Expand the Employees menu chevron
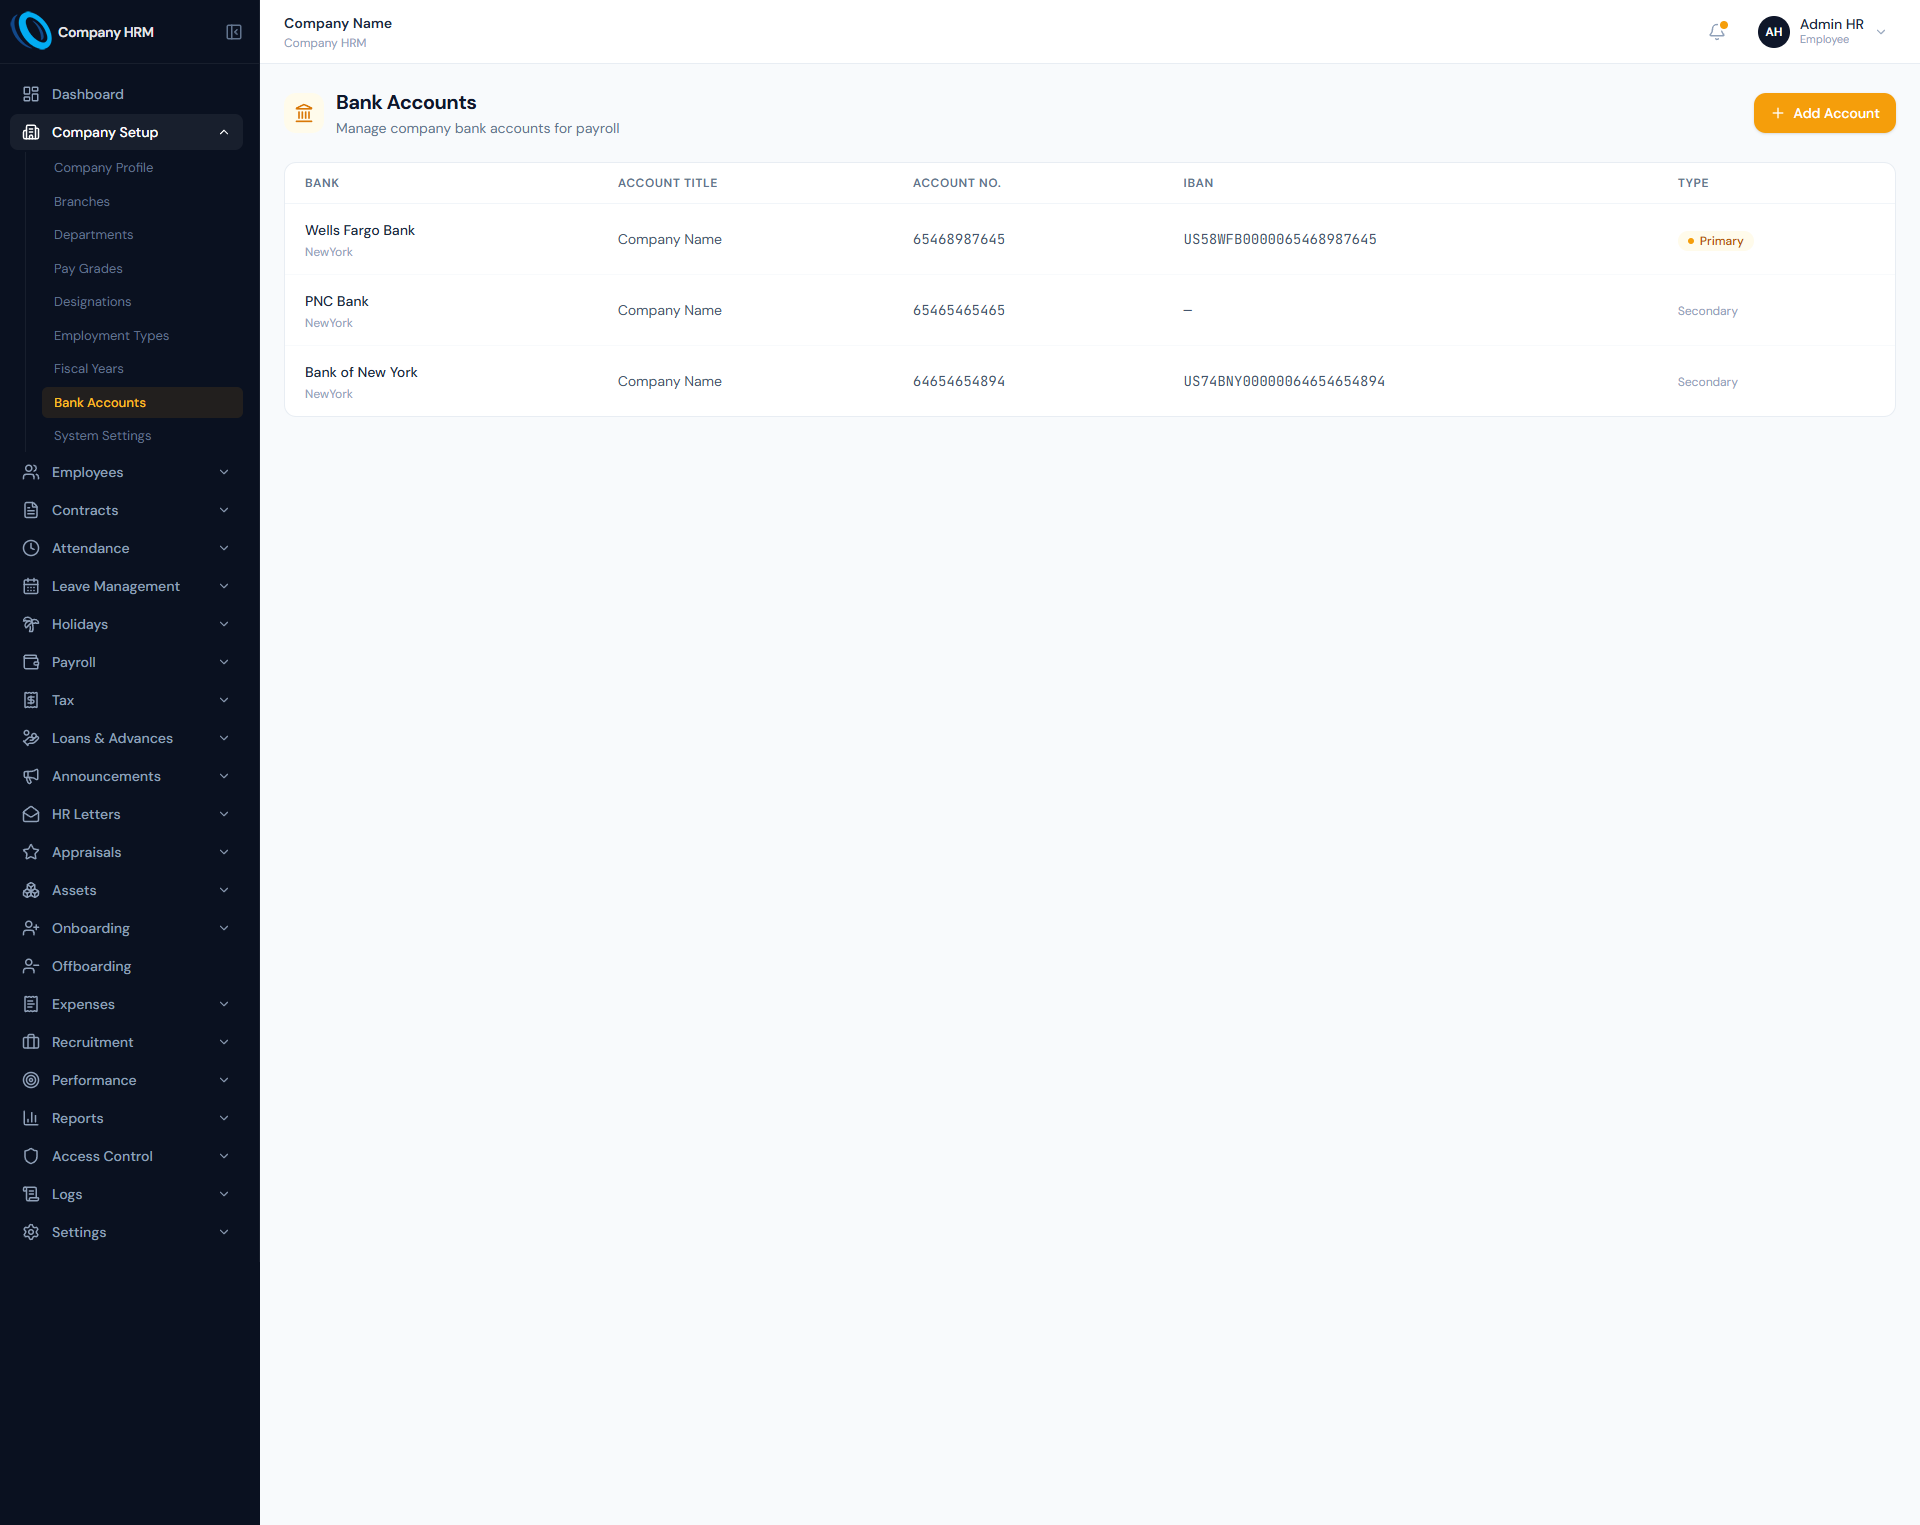This screenshot has width=1920, height=1525. 224,472
